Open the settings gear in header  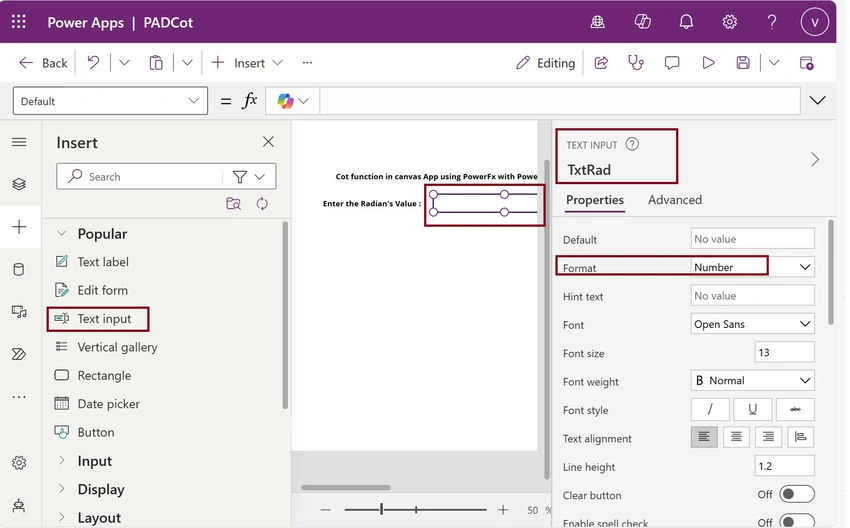730,22
